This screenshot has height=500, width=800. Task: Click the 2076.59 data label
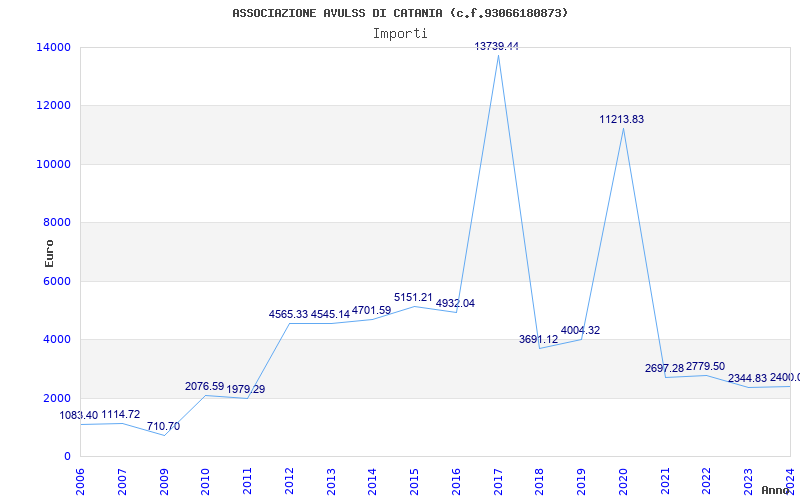tap(205, 387)
